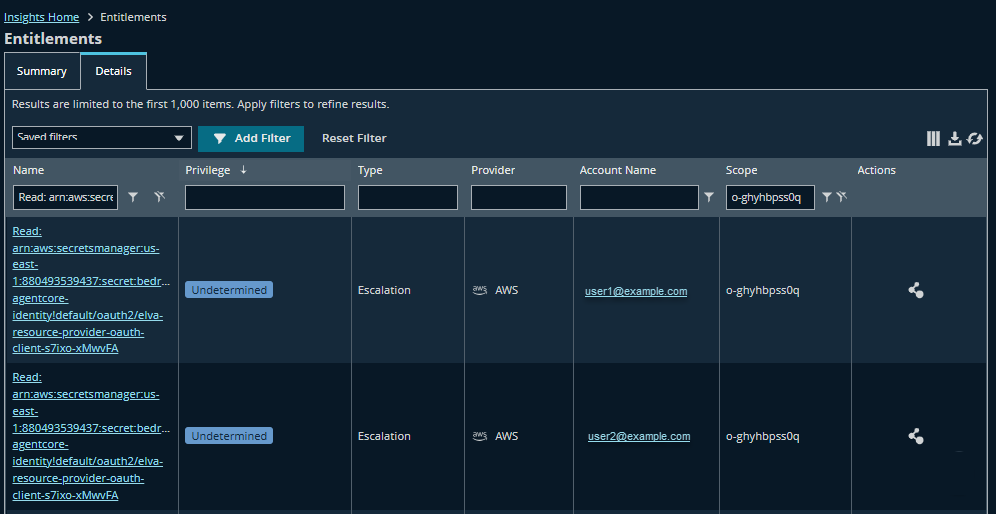Focus the Scope filter input with o-ghyhbpss0q
This screenshot has width=996, height=514.
pos(771,198)
